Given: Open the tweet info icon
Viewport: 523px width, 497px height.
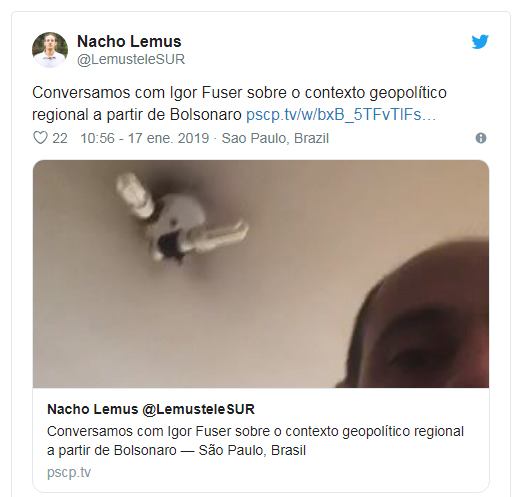Looking at the screenshot, I should coord(481,138).
